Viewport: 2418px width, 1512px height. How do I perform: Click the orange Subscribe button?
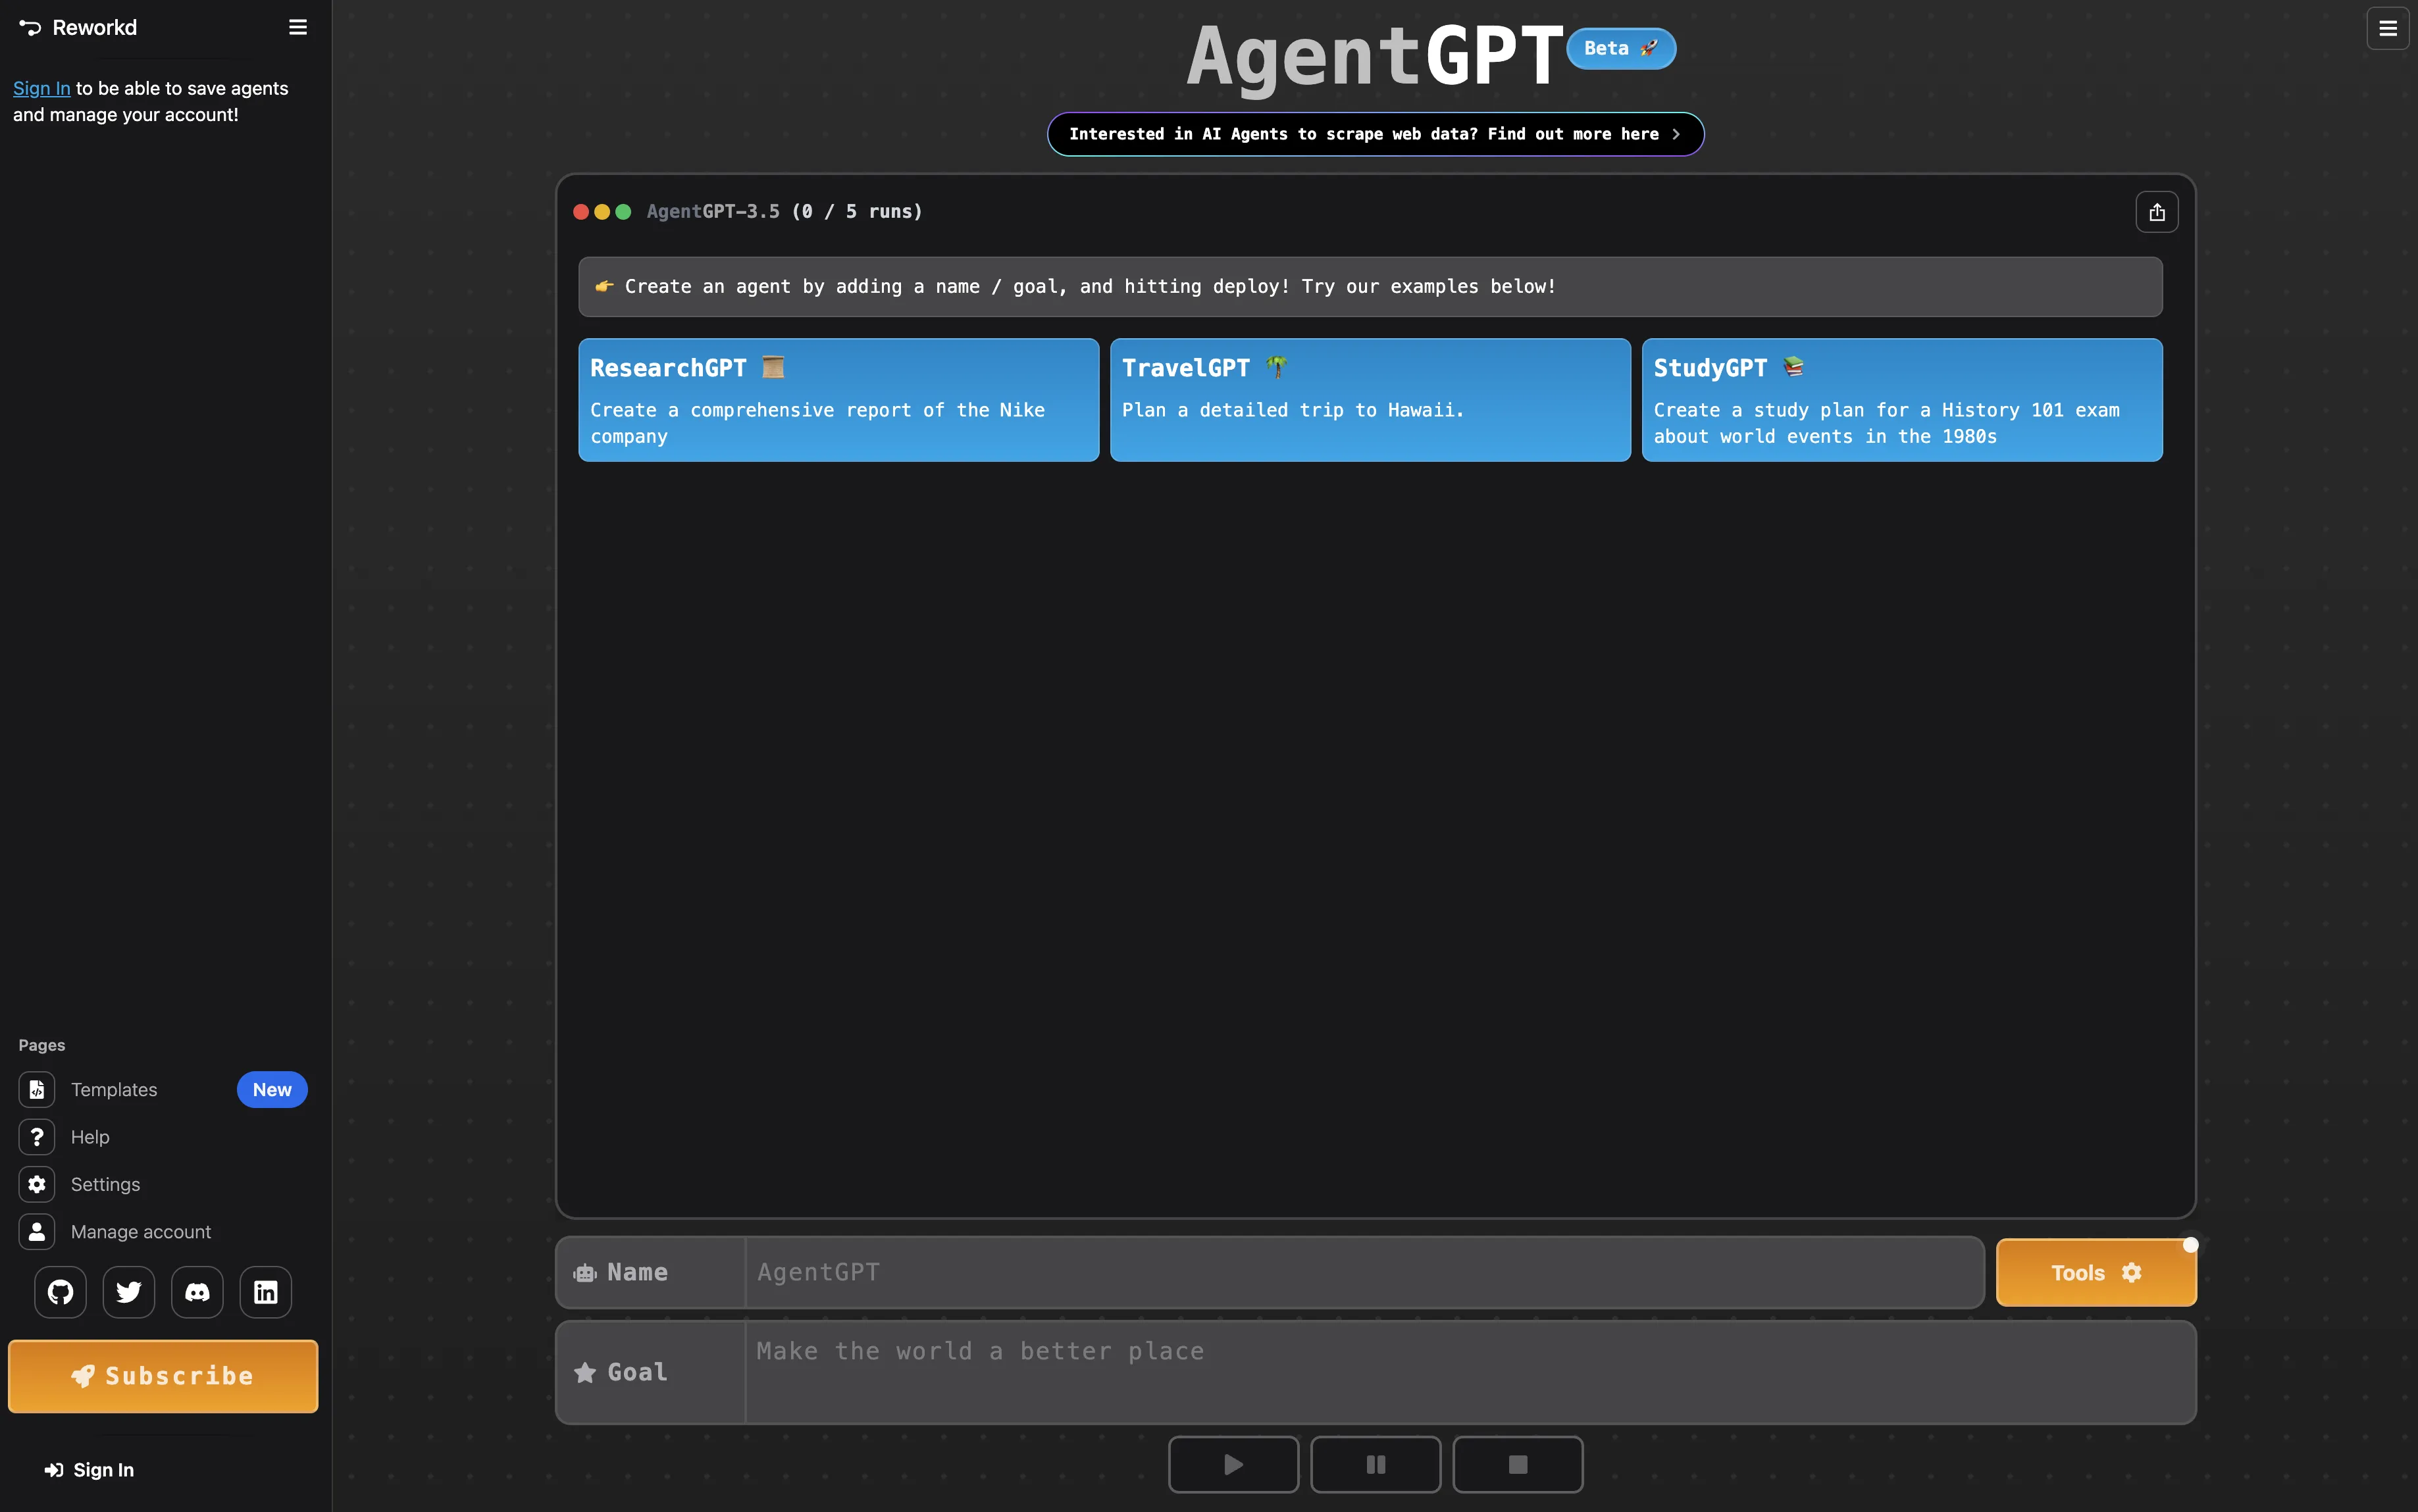[163, 1376]
